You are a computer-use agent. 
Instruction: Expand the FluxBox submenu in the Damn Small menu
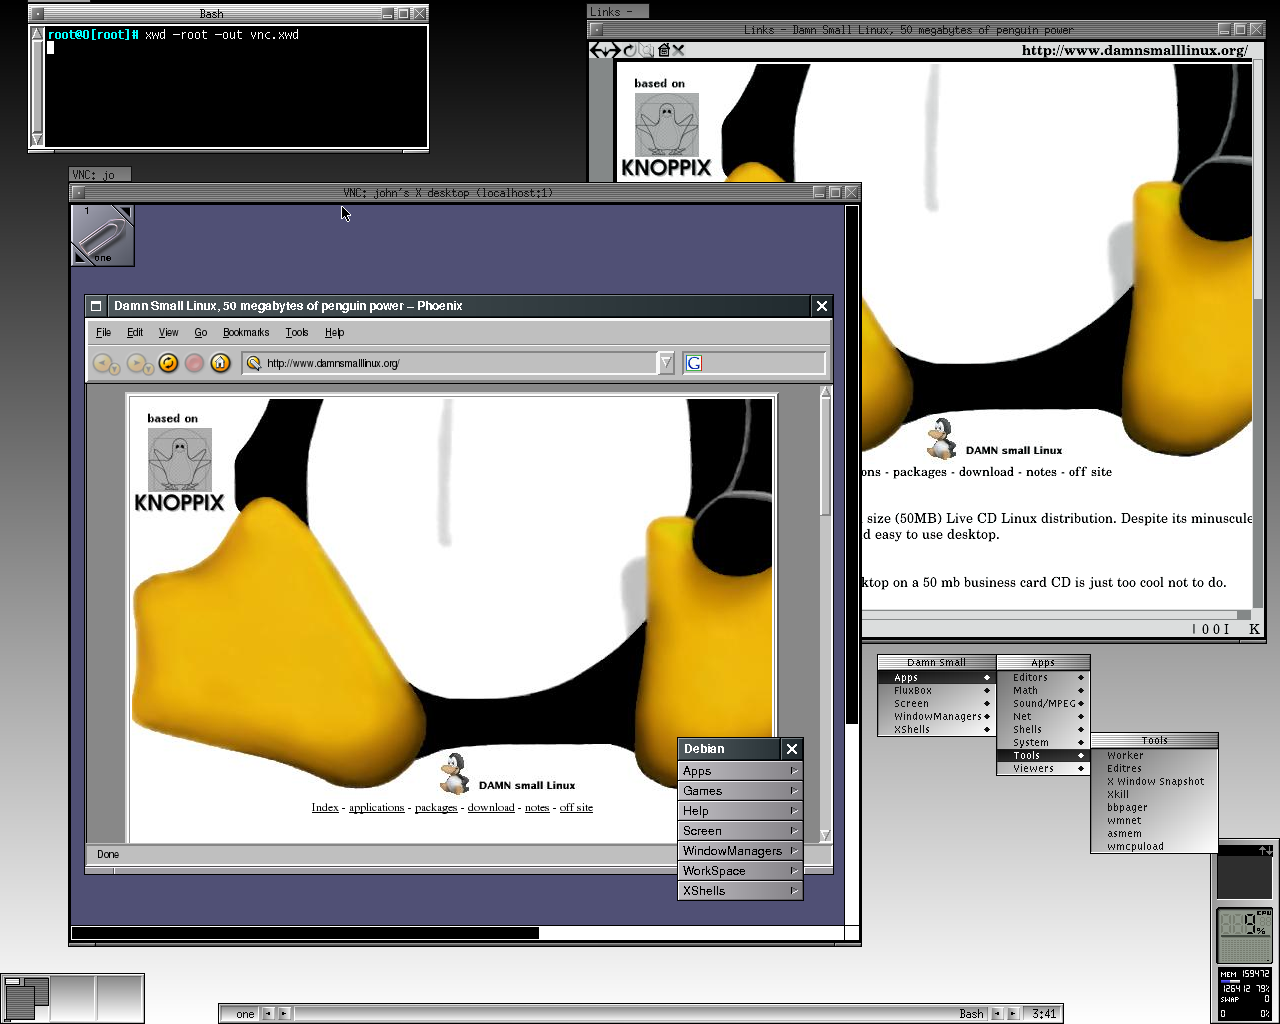point(936,690)
